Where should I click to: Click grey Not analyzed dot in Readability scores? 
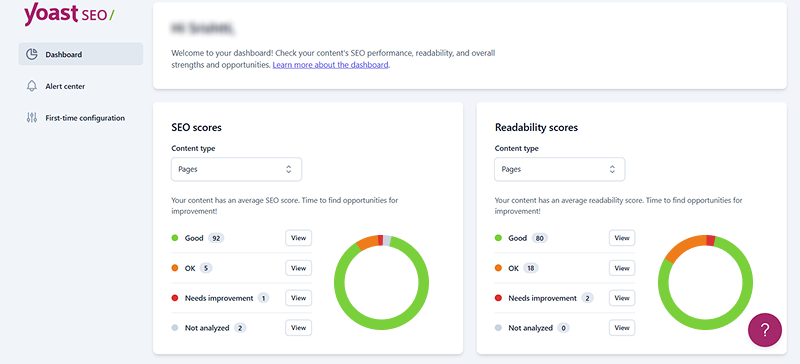point(498,328)
